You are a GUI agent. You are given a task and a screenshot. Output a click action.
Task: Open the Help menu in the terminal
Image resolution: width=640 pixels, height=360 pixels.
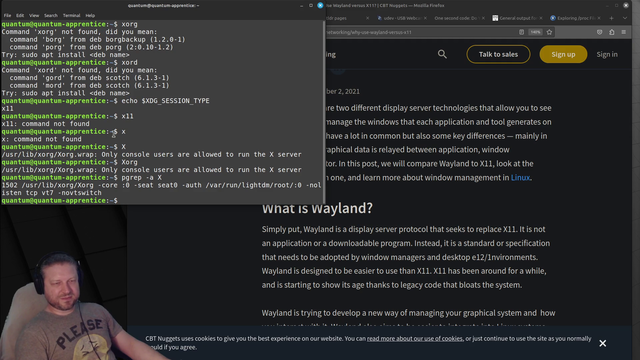90,16
